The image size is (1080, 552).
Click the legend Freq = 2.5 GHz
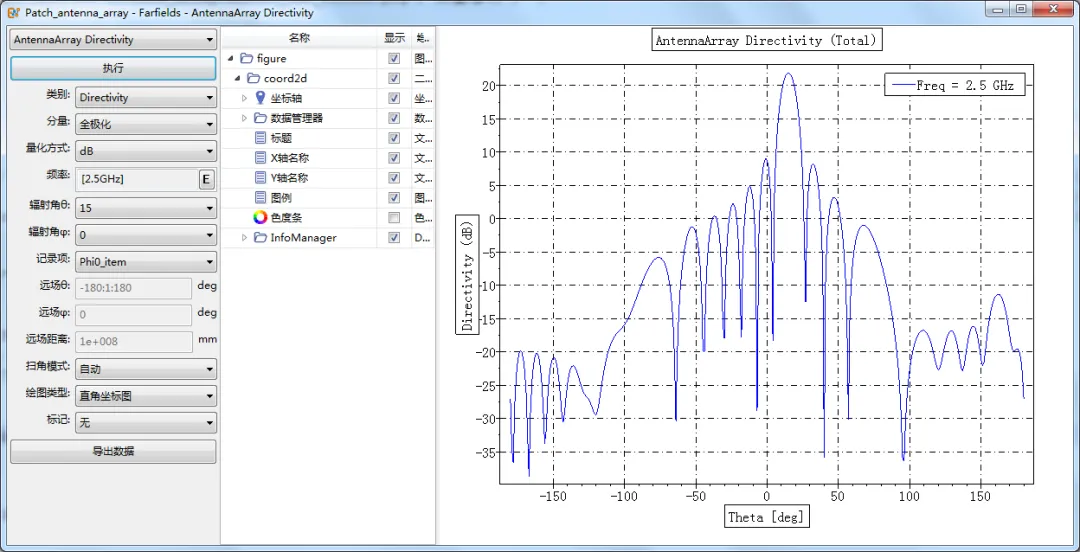(x=955, y=86)
